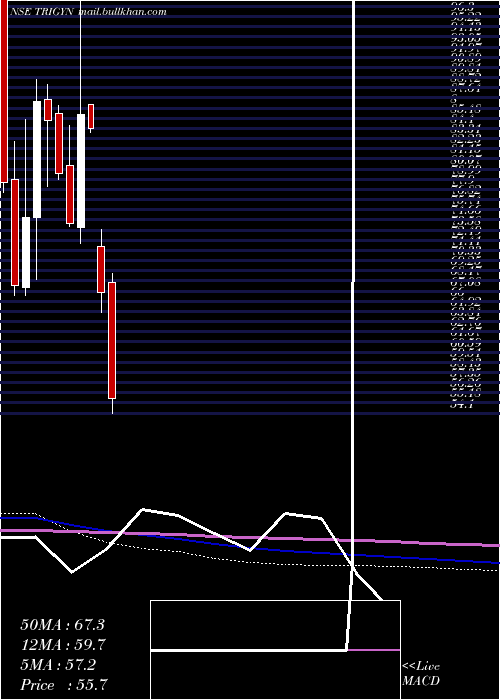Click the <<Live MACD label

tap(421, 674)
